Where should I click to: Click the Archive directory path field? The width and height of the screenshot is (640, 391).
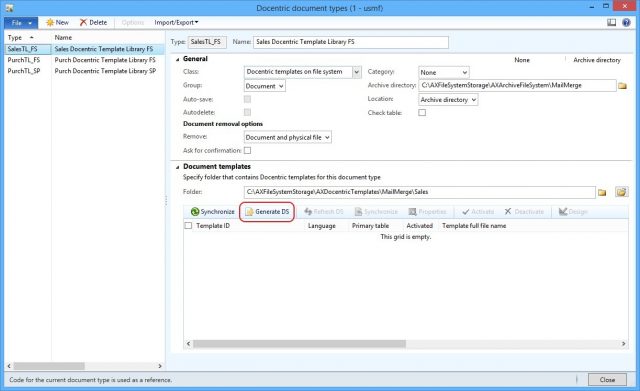[x=517, y=86]
